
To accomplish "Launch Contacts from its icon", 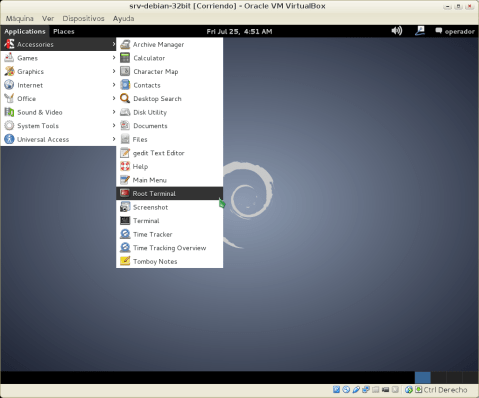I will [x=125, y=85].
